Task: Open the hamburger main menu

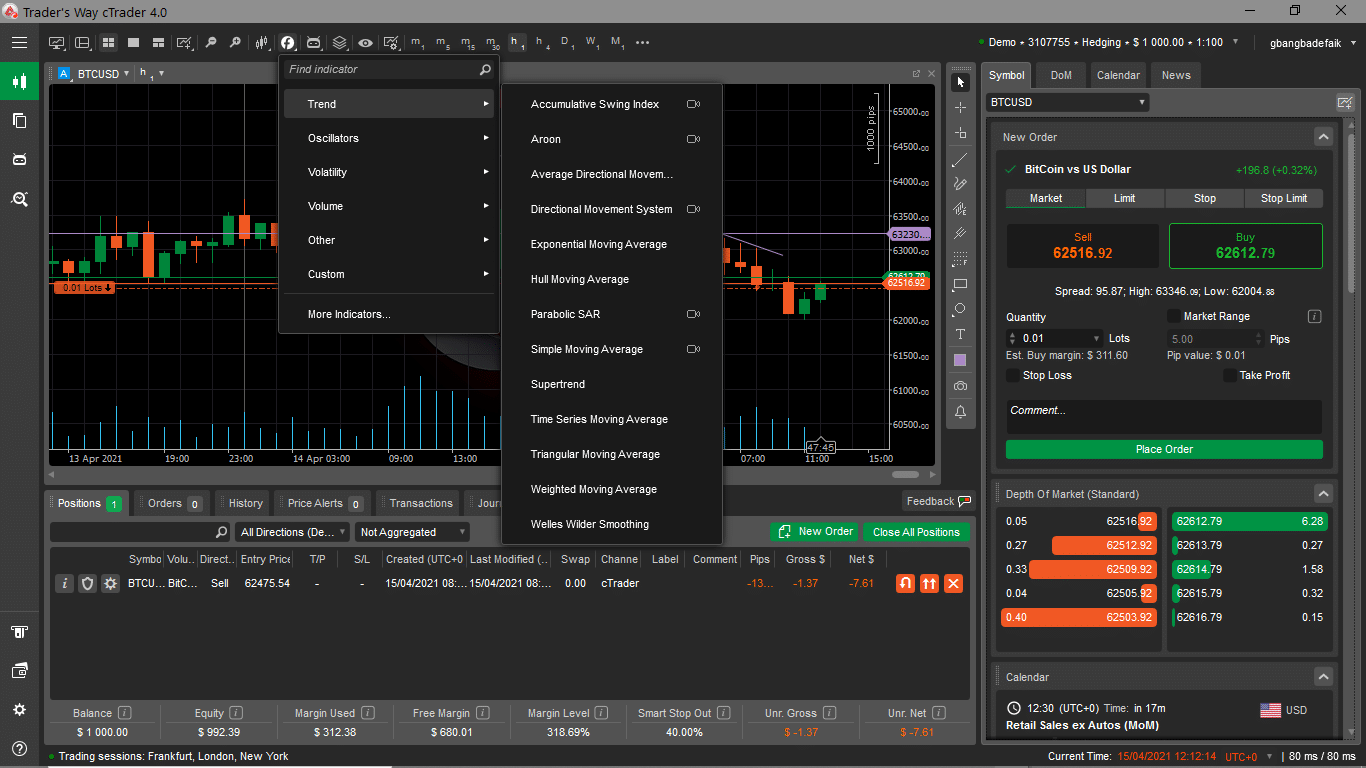Action: [19, 42]
